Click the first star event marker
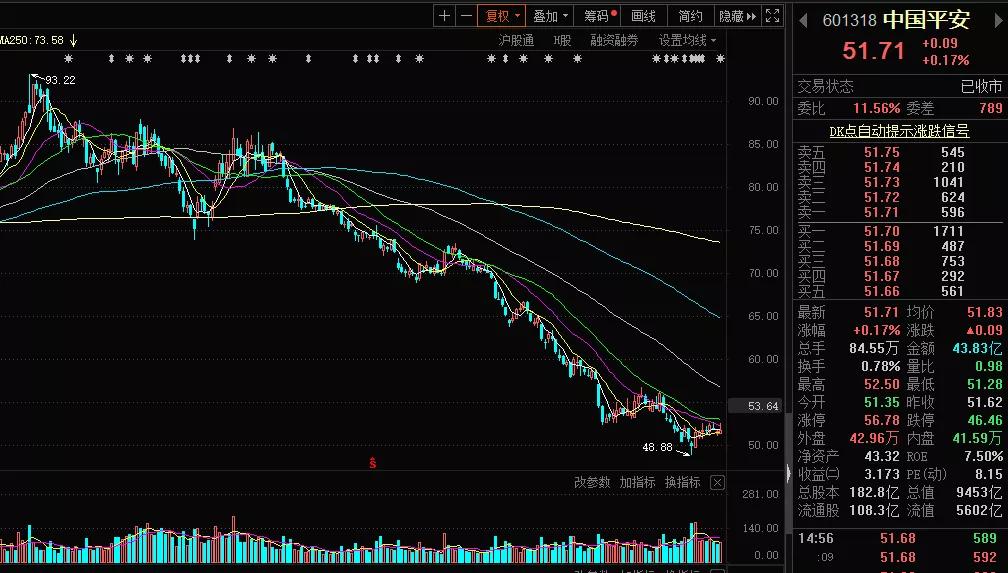 click(69, 59)
